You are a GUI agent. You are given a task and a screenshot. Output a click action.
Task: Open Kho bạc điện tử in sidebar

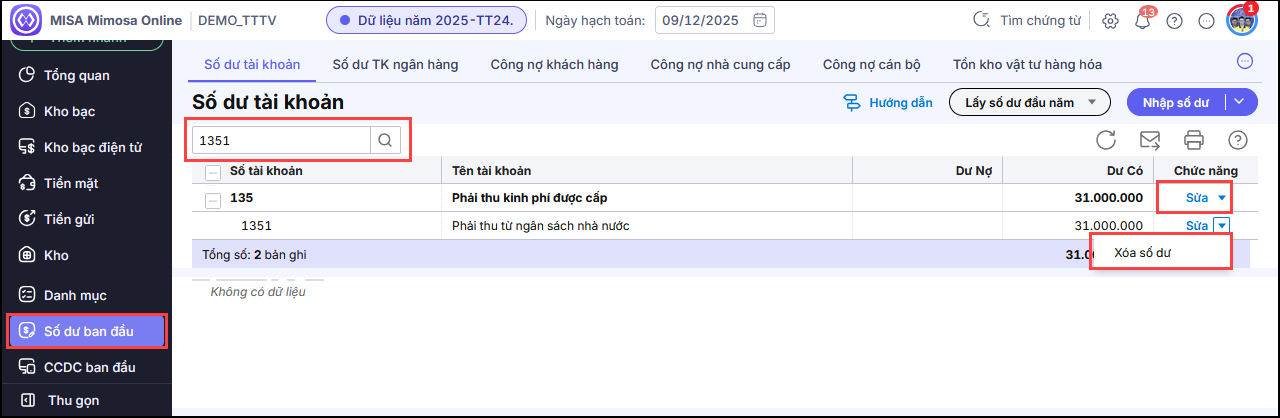point(86,147)
